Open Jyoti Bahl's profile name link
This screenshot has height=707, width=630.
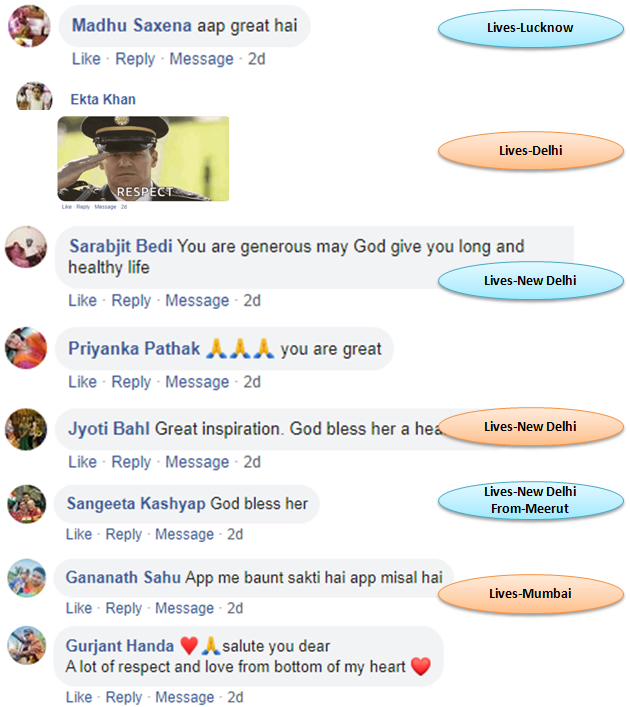(x=109, y=429)
